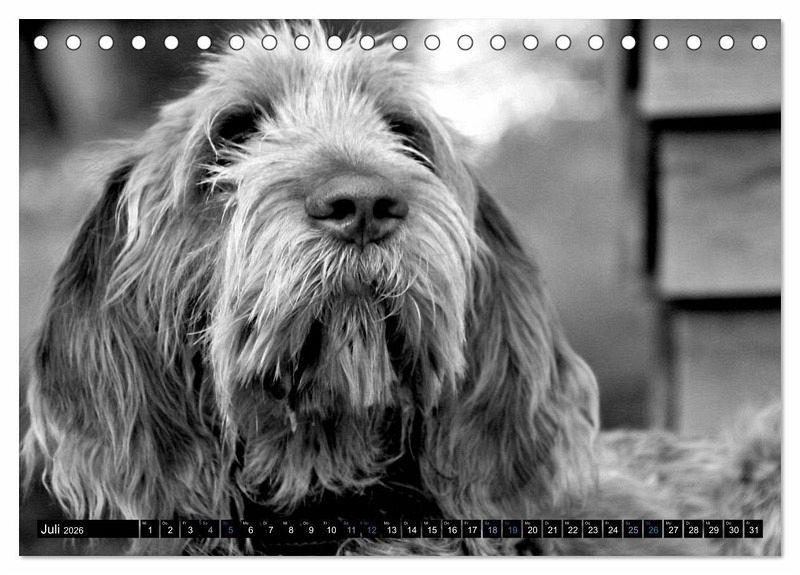Choose day 12 in the date row
The height and width of the screenshot is (575, 800).
point(371,530)
